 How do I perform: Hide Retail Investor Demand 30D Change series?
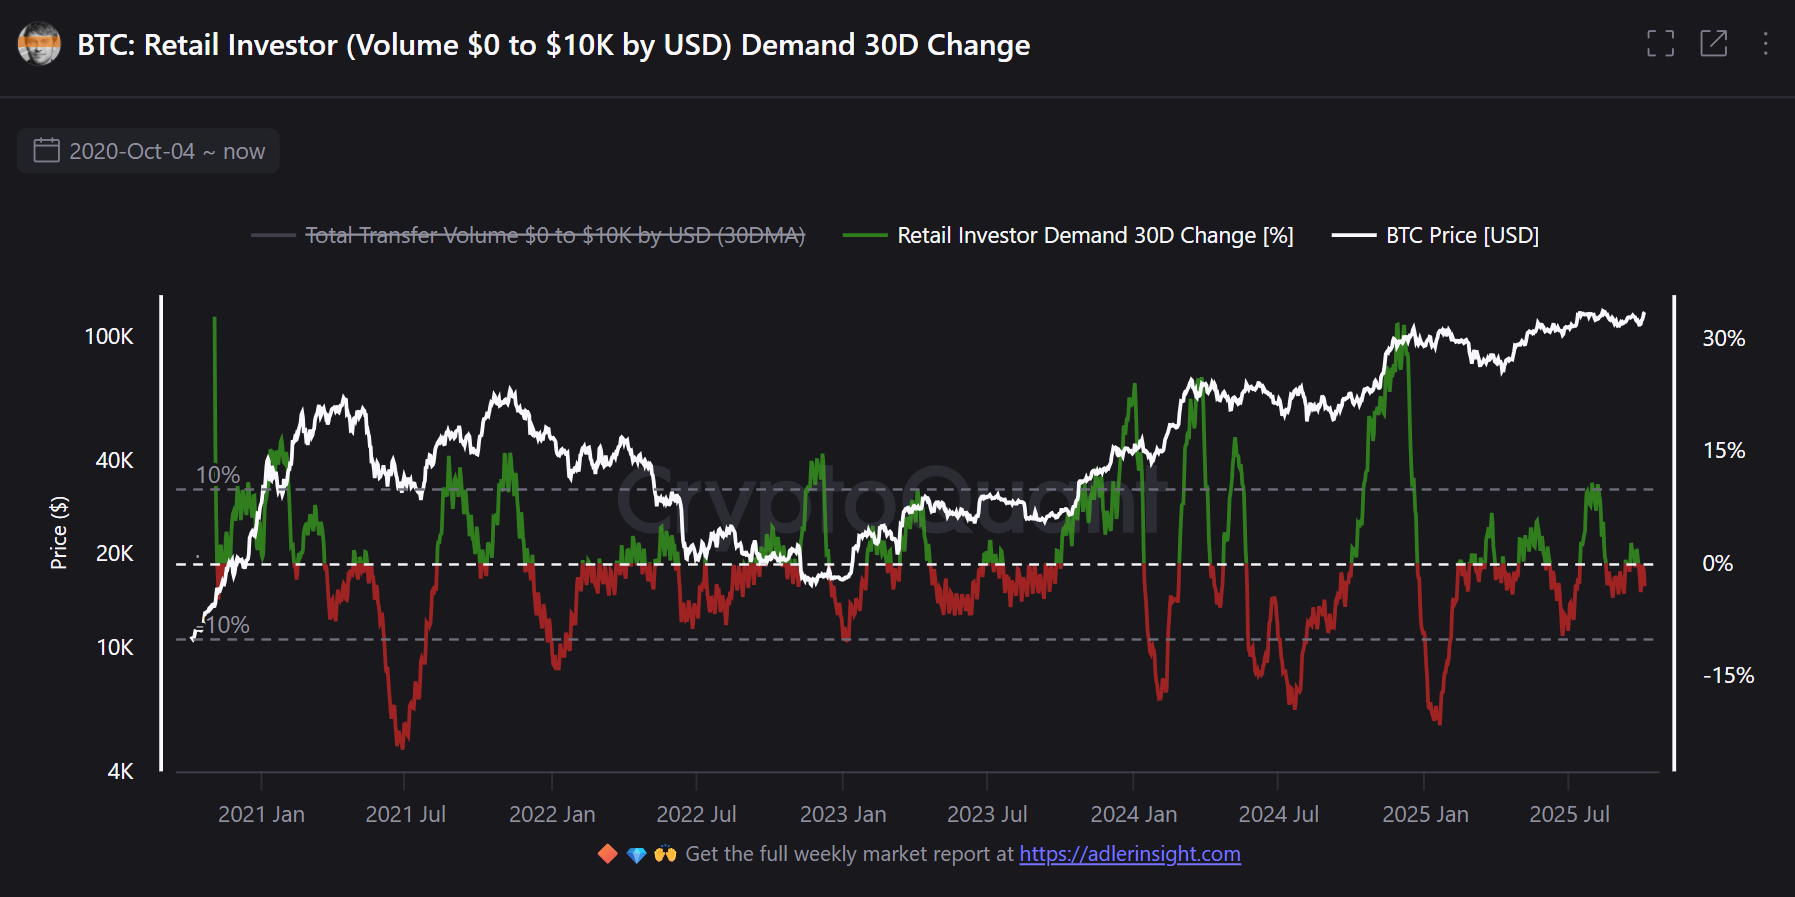1095,235
